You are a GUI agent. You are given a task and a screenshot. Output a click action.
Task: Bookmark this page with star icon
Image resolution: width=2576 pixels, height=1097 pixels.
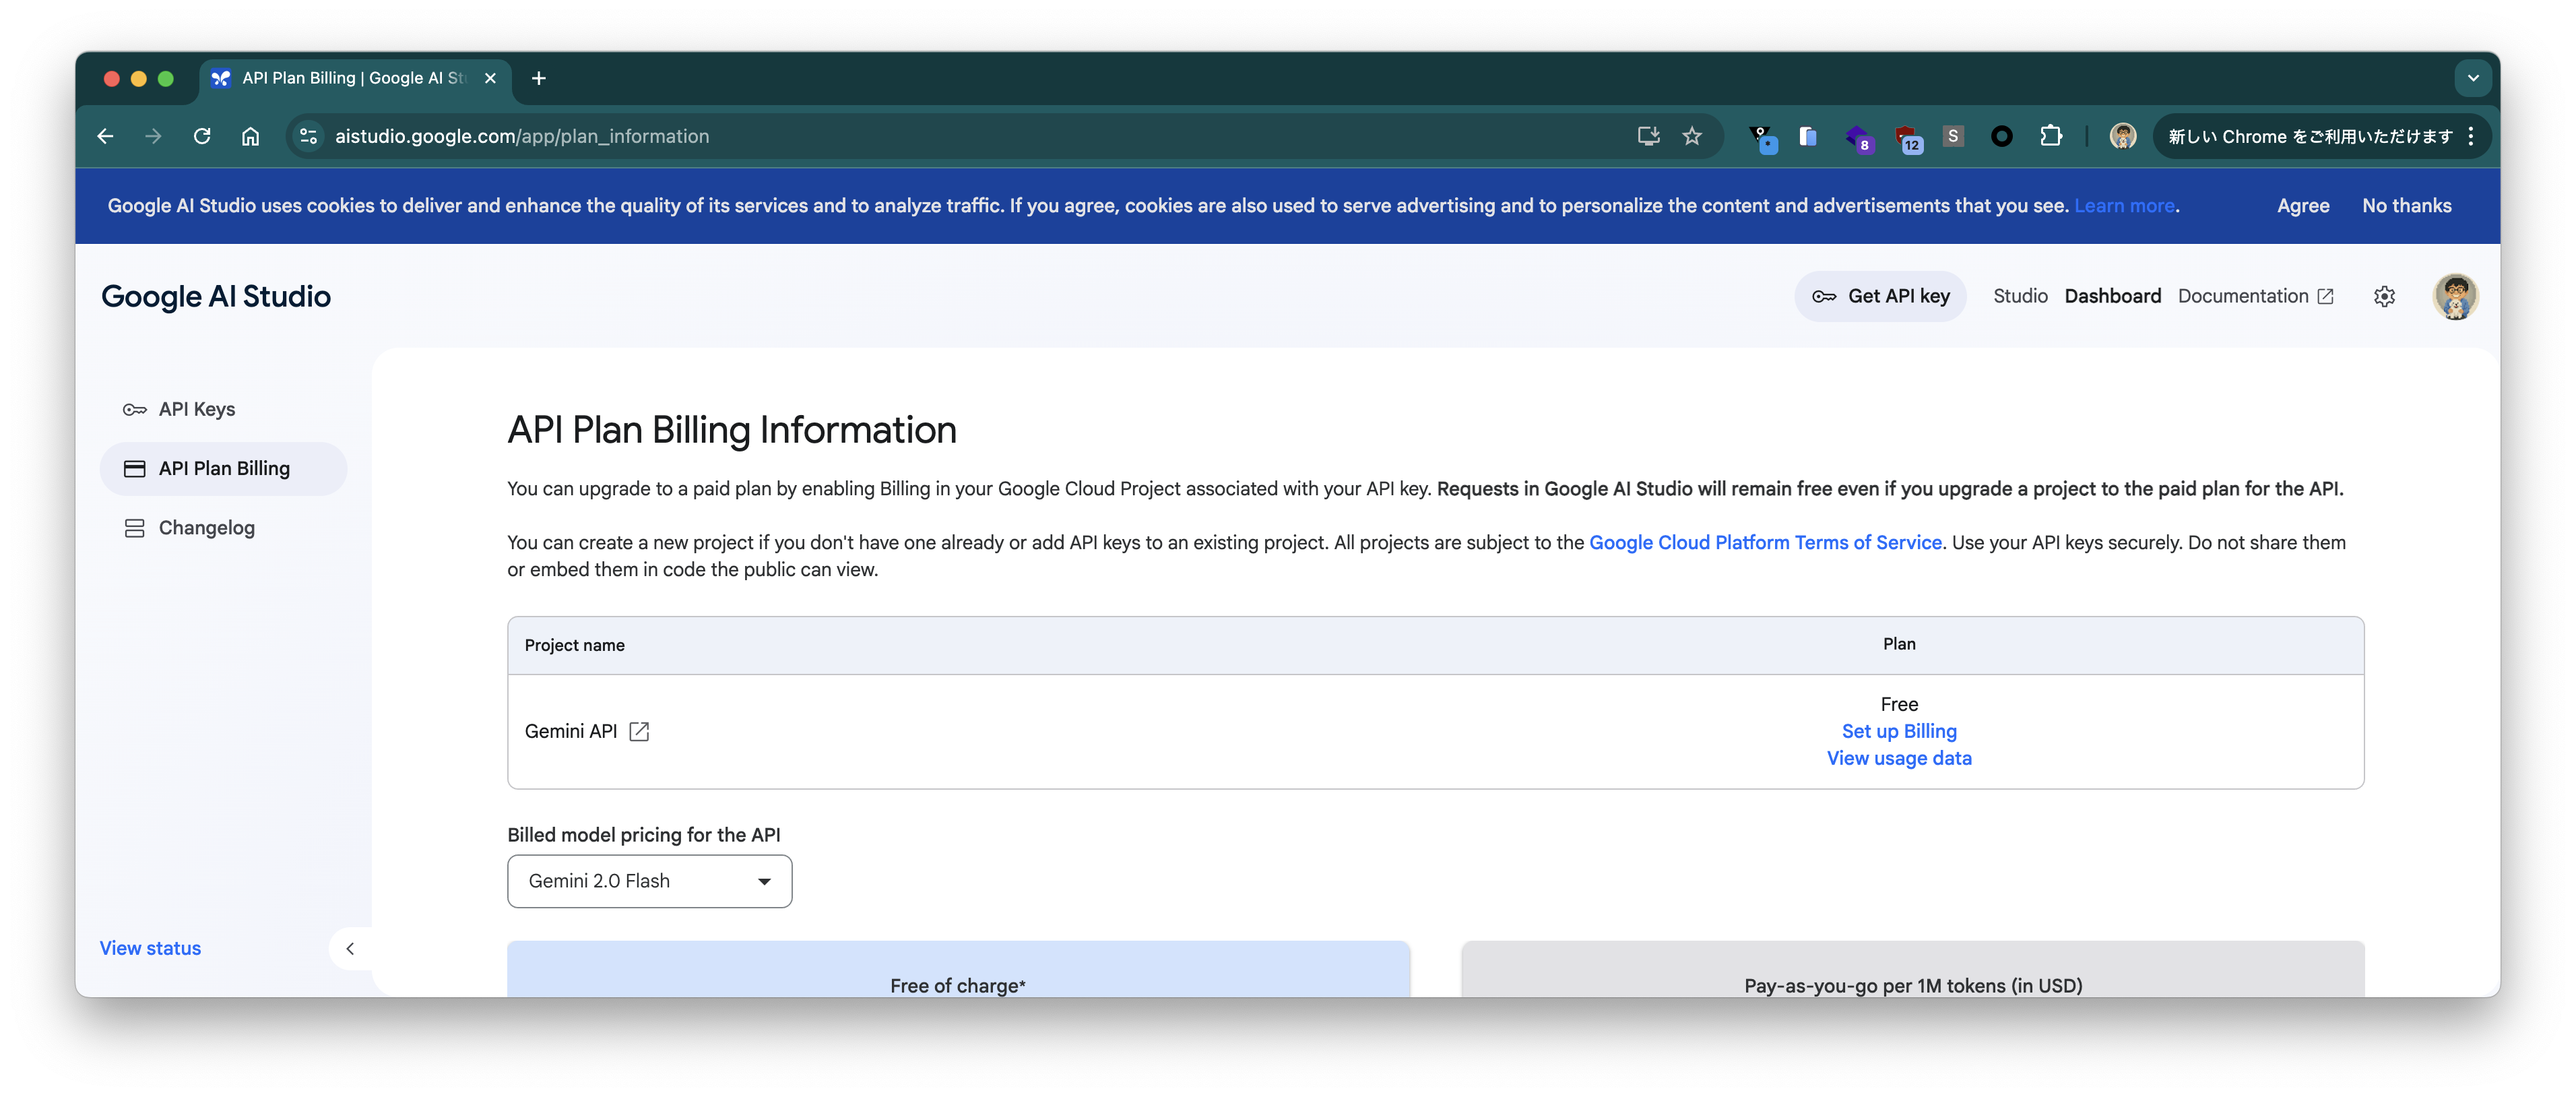(x=1691, y=136)
